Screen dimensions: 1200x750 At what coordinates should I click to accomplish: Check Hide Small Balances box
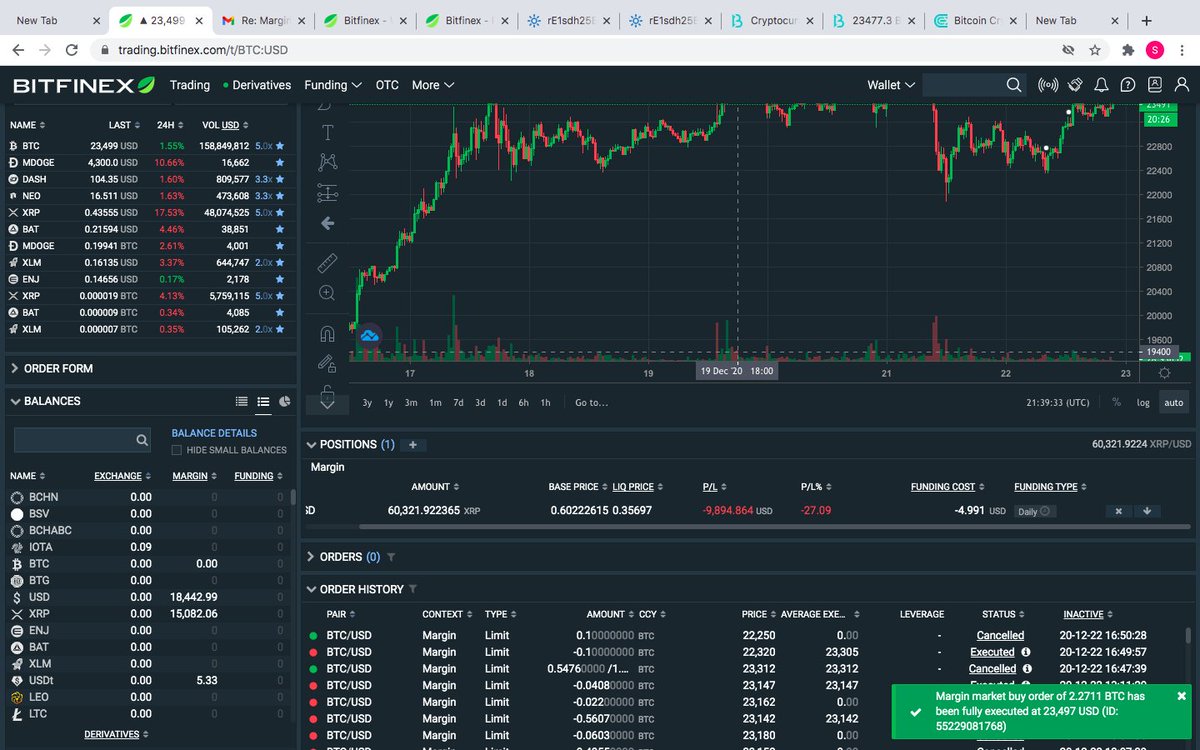pos(177,450)
